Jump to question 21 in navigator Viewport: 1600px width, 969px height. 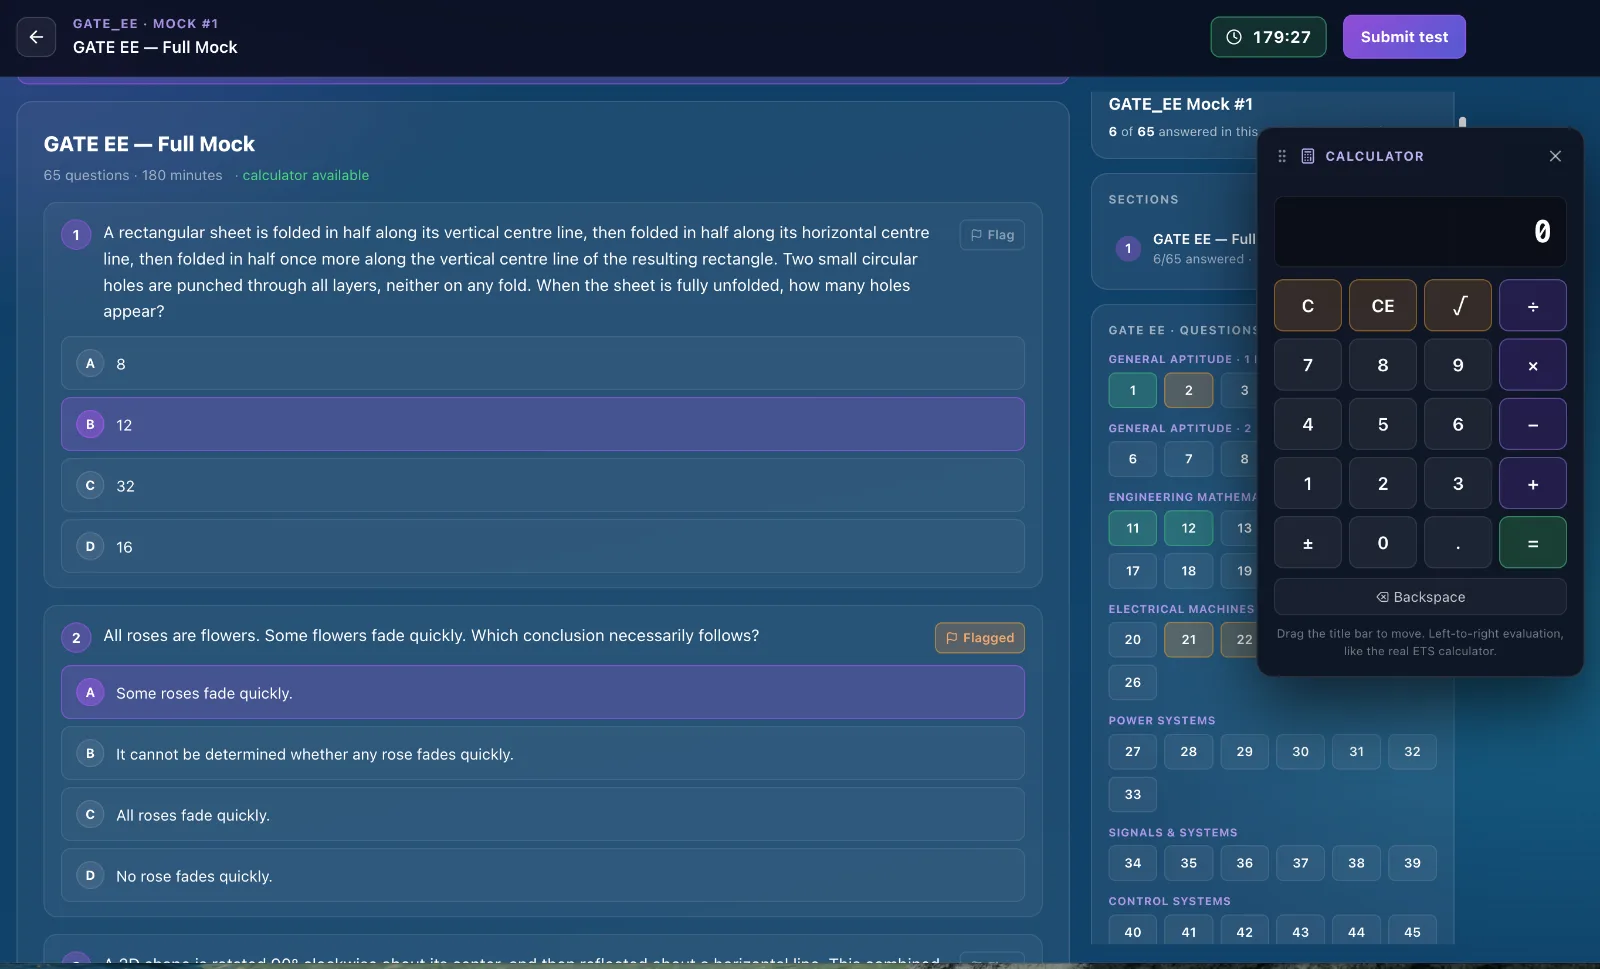pos(1189,640)
